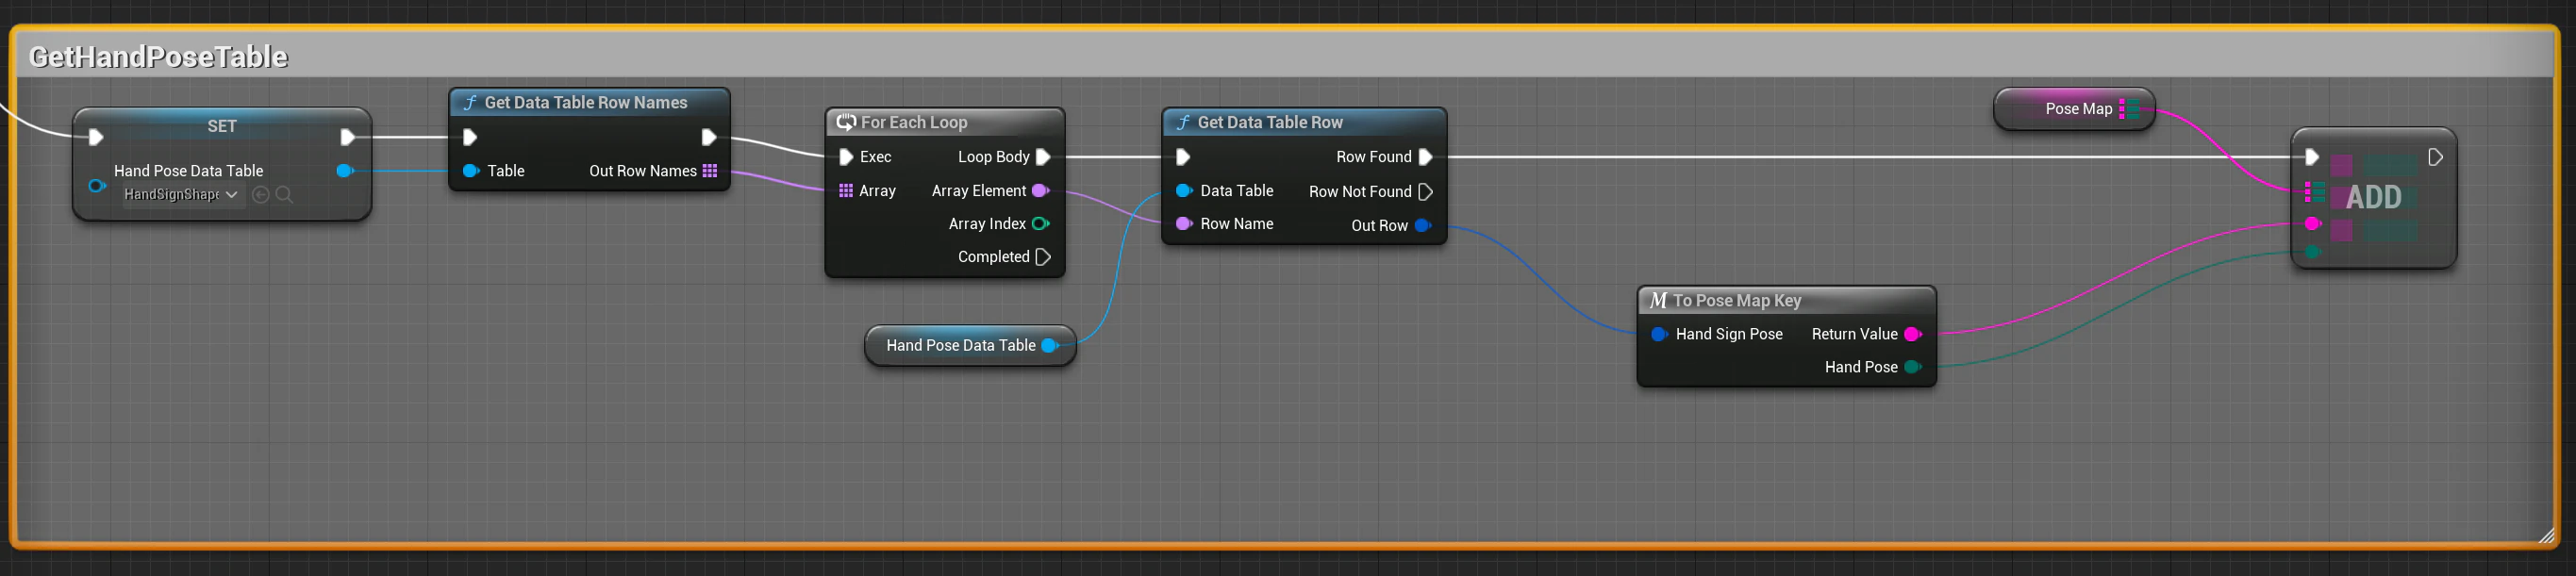Click Get Data Table Row input exec pin
Screen dimensions: 2576x576
pyautogui.click(x=1183, y=157)
